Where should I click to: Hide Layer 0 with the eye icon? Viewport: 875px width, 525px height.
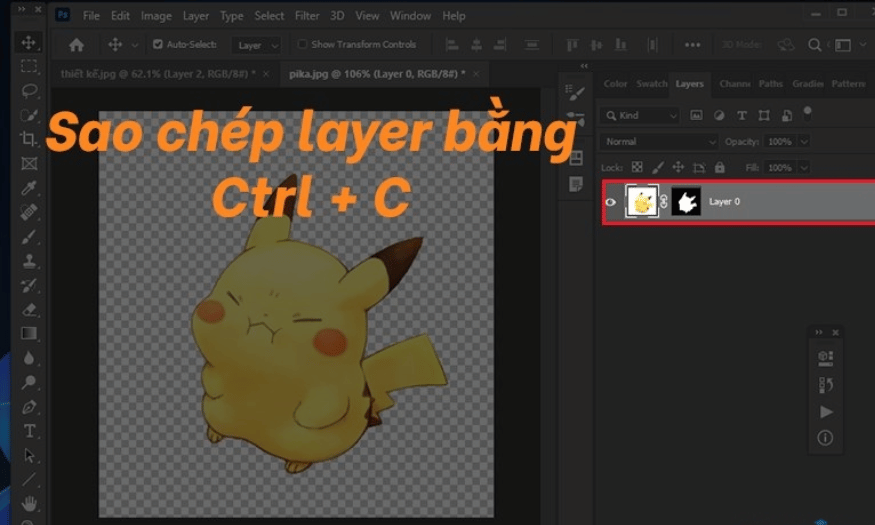pos(611,202)
